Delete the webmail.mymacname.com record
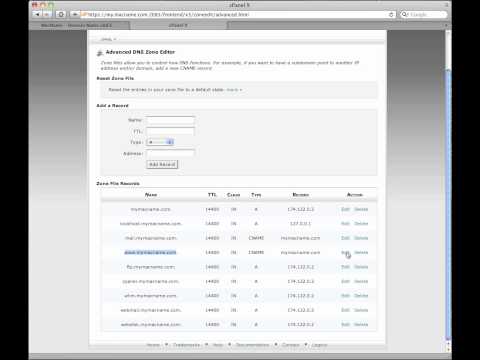Screen dimensions: 480x360 (x=361, y=310)
